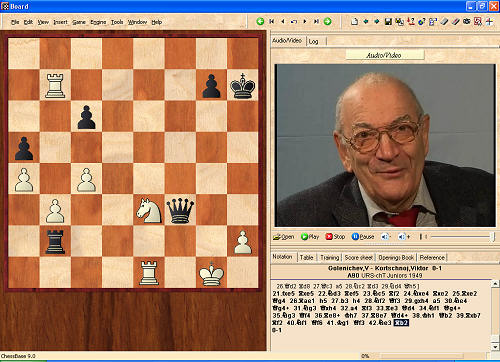Select the Table tab
The image size is (500, 362).
(x=306, y=257)
